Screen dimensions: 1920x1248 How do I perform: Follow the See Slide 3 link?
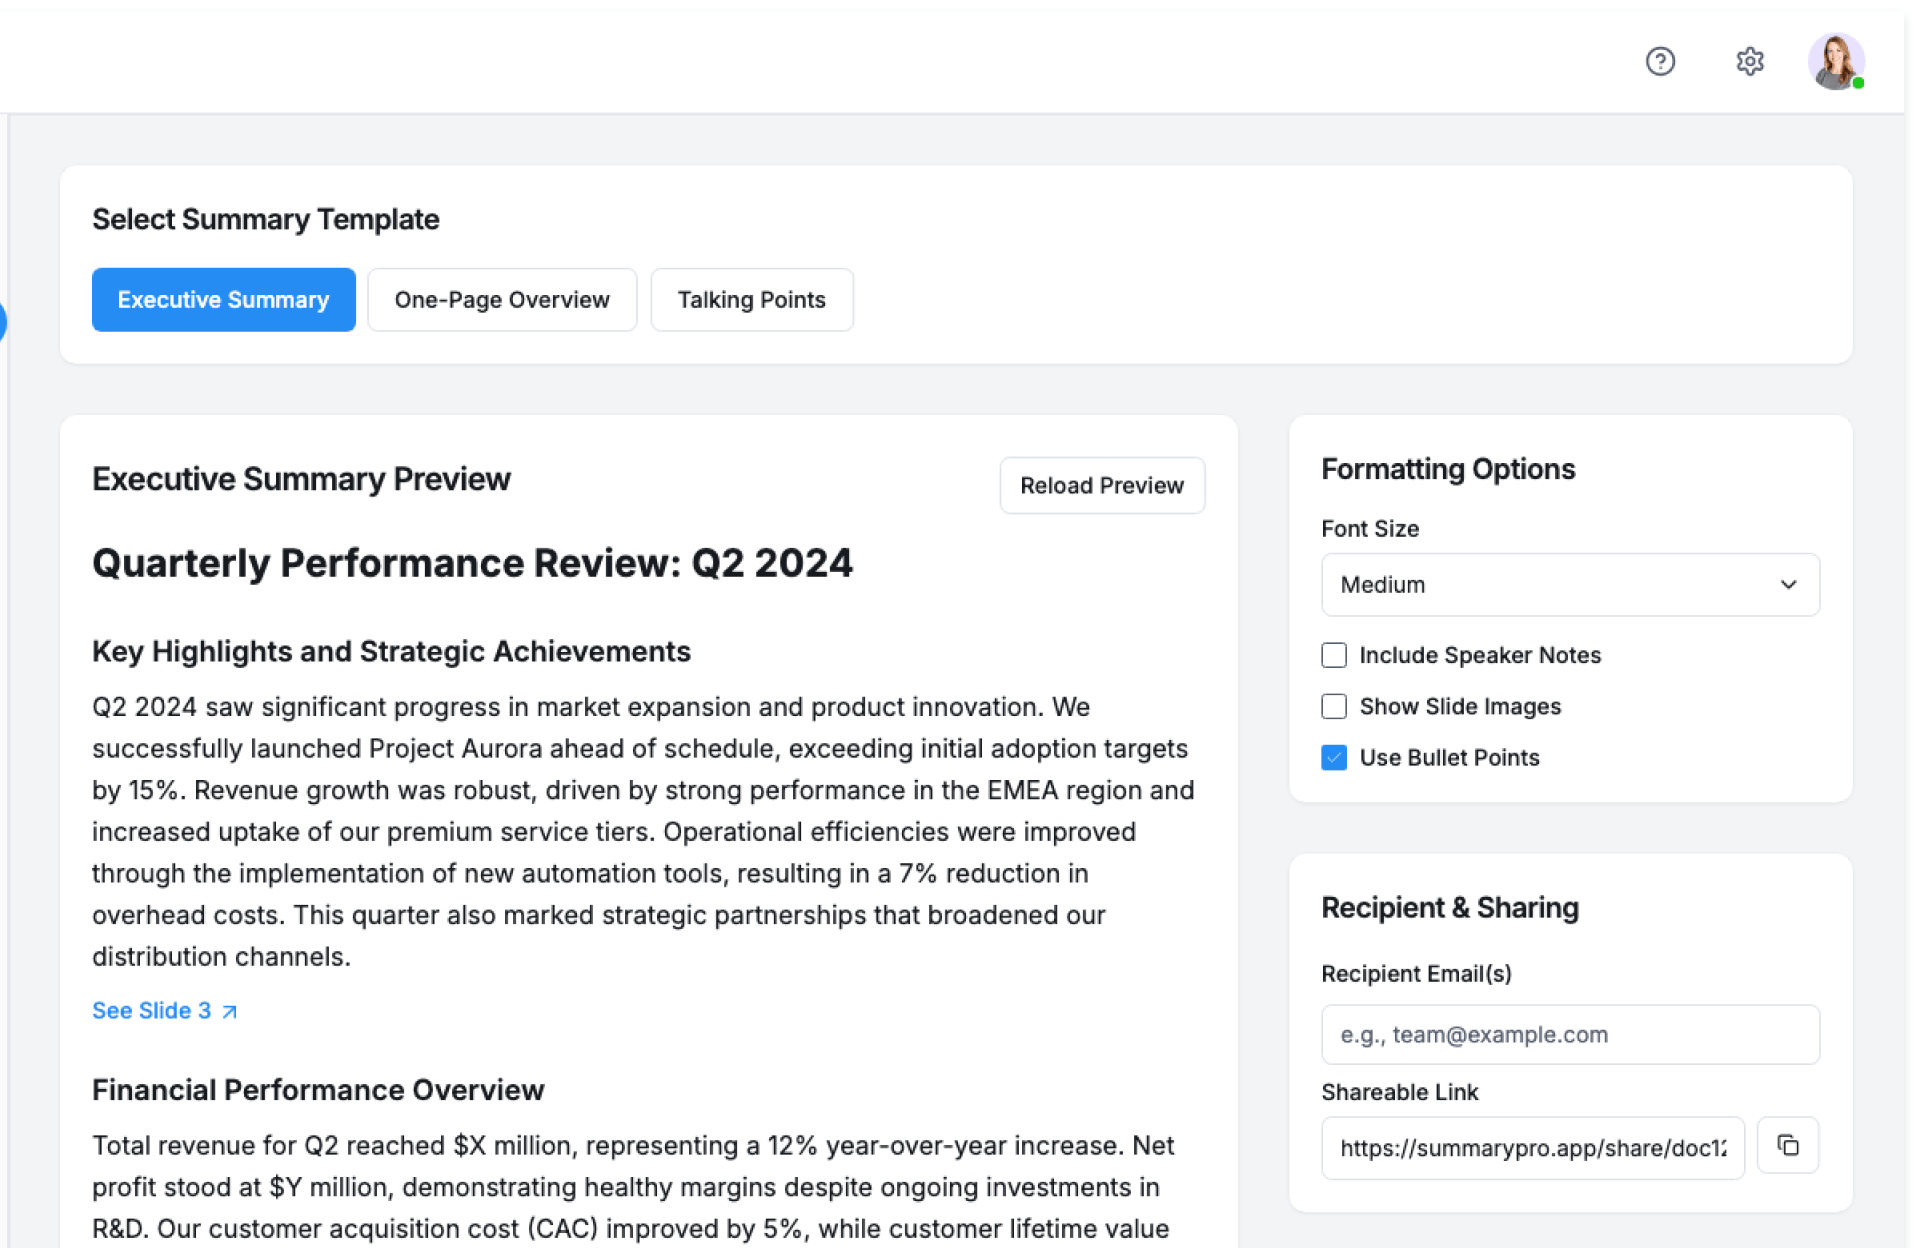[x=152, y=1011]
